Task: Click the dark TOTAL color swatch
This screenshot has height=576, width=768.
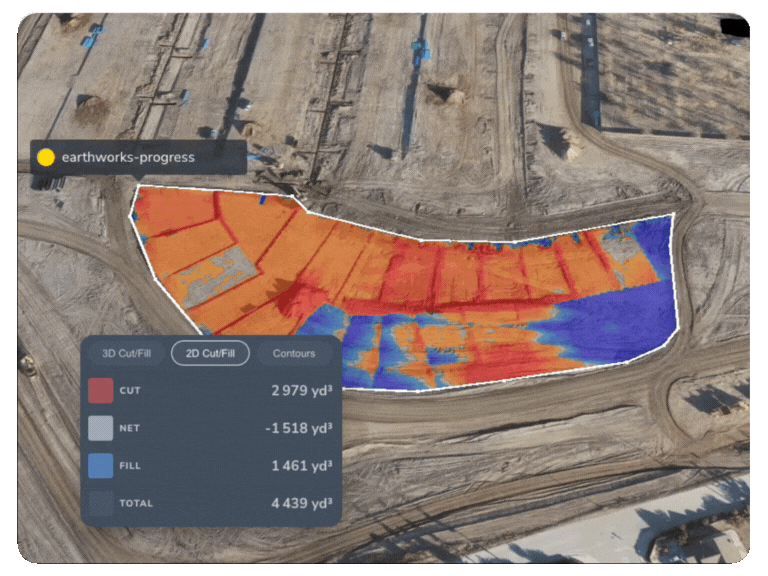Action: [x=100, y=503]
